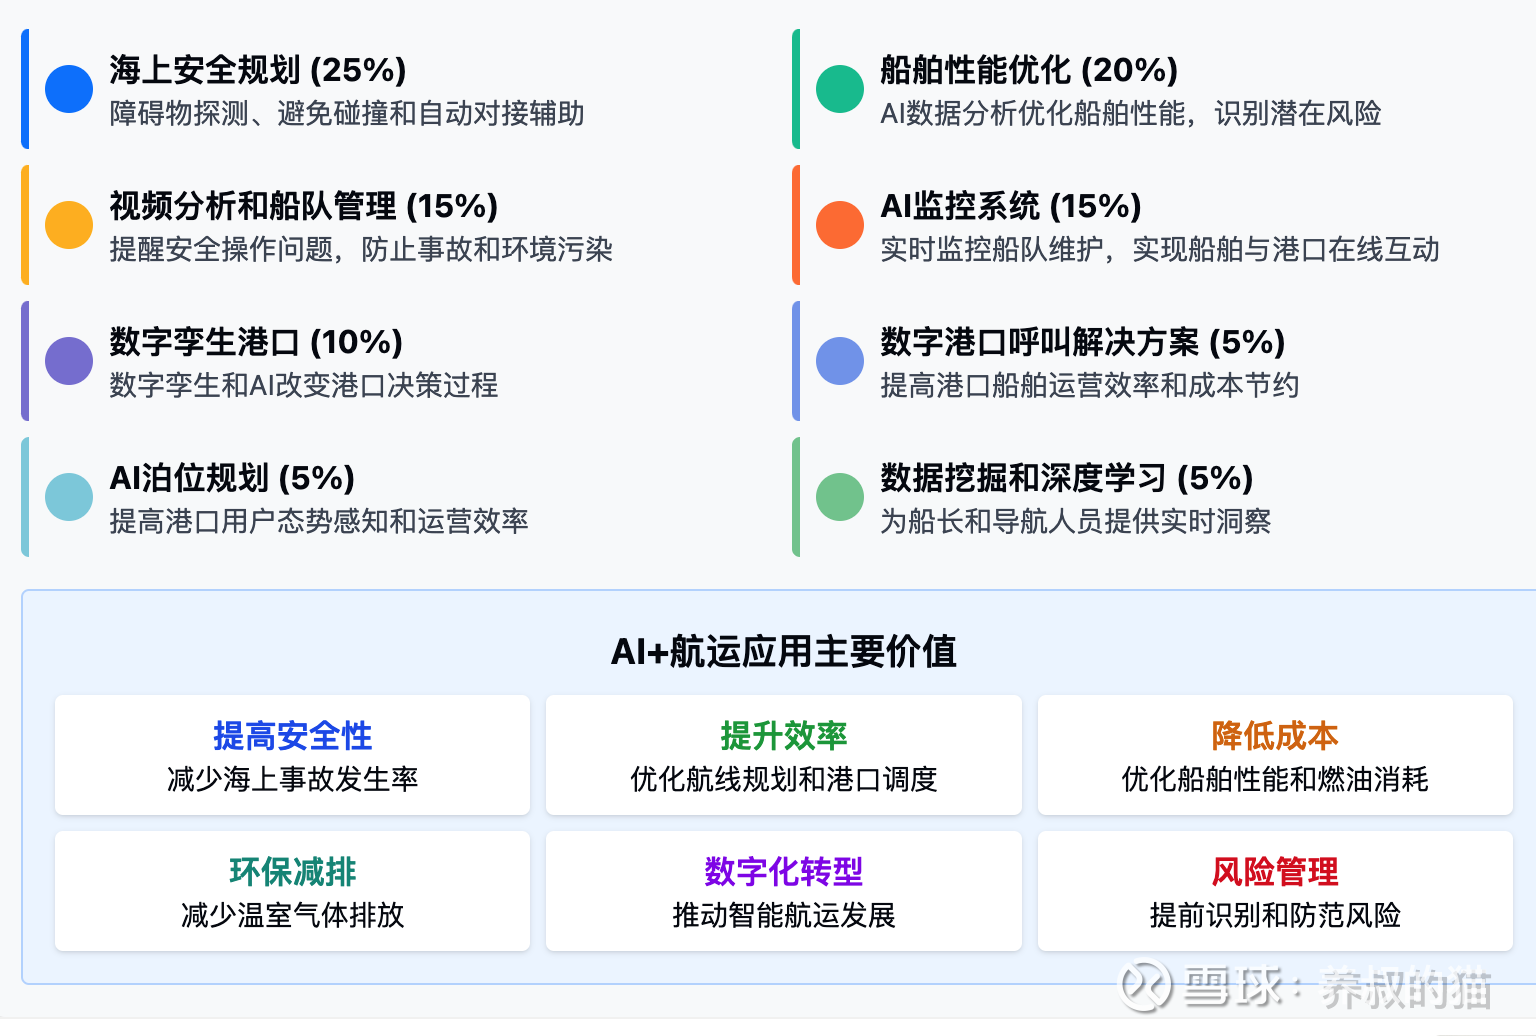Click the blue dot beside 海上安全规划
1536x1036 pixels.
pos(69,89)
